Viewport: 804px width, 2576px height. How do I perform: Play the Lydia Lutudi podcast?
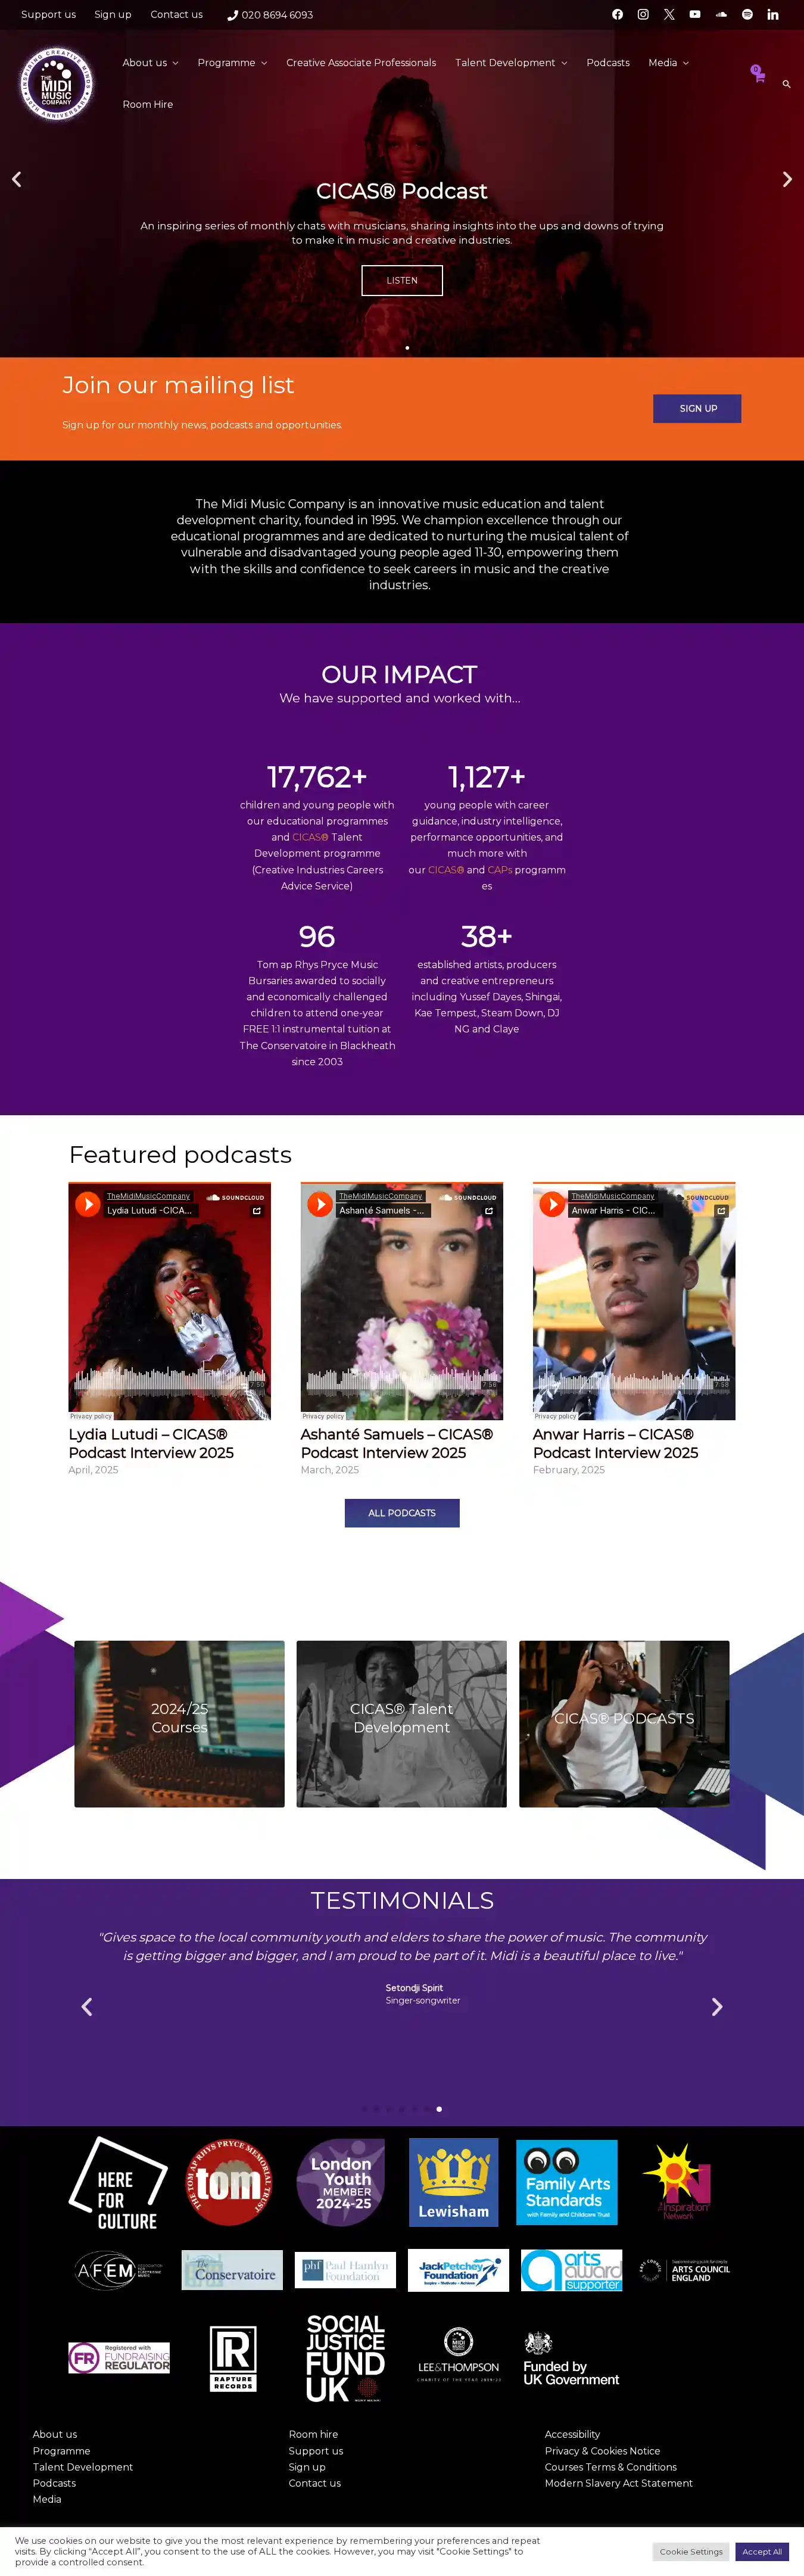coord(88,1204)
